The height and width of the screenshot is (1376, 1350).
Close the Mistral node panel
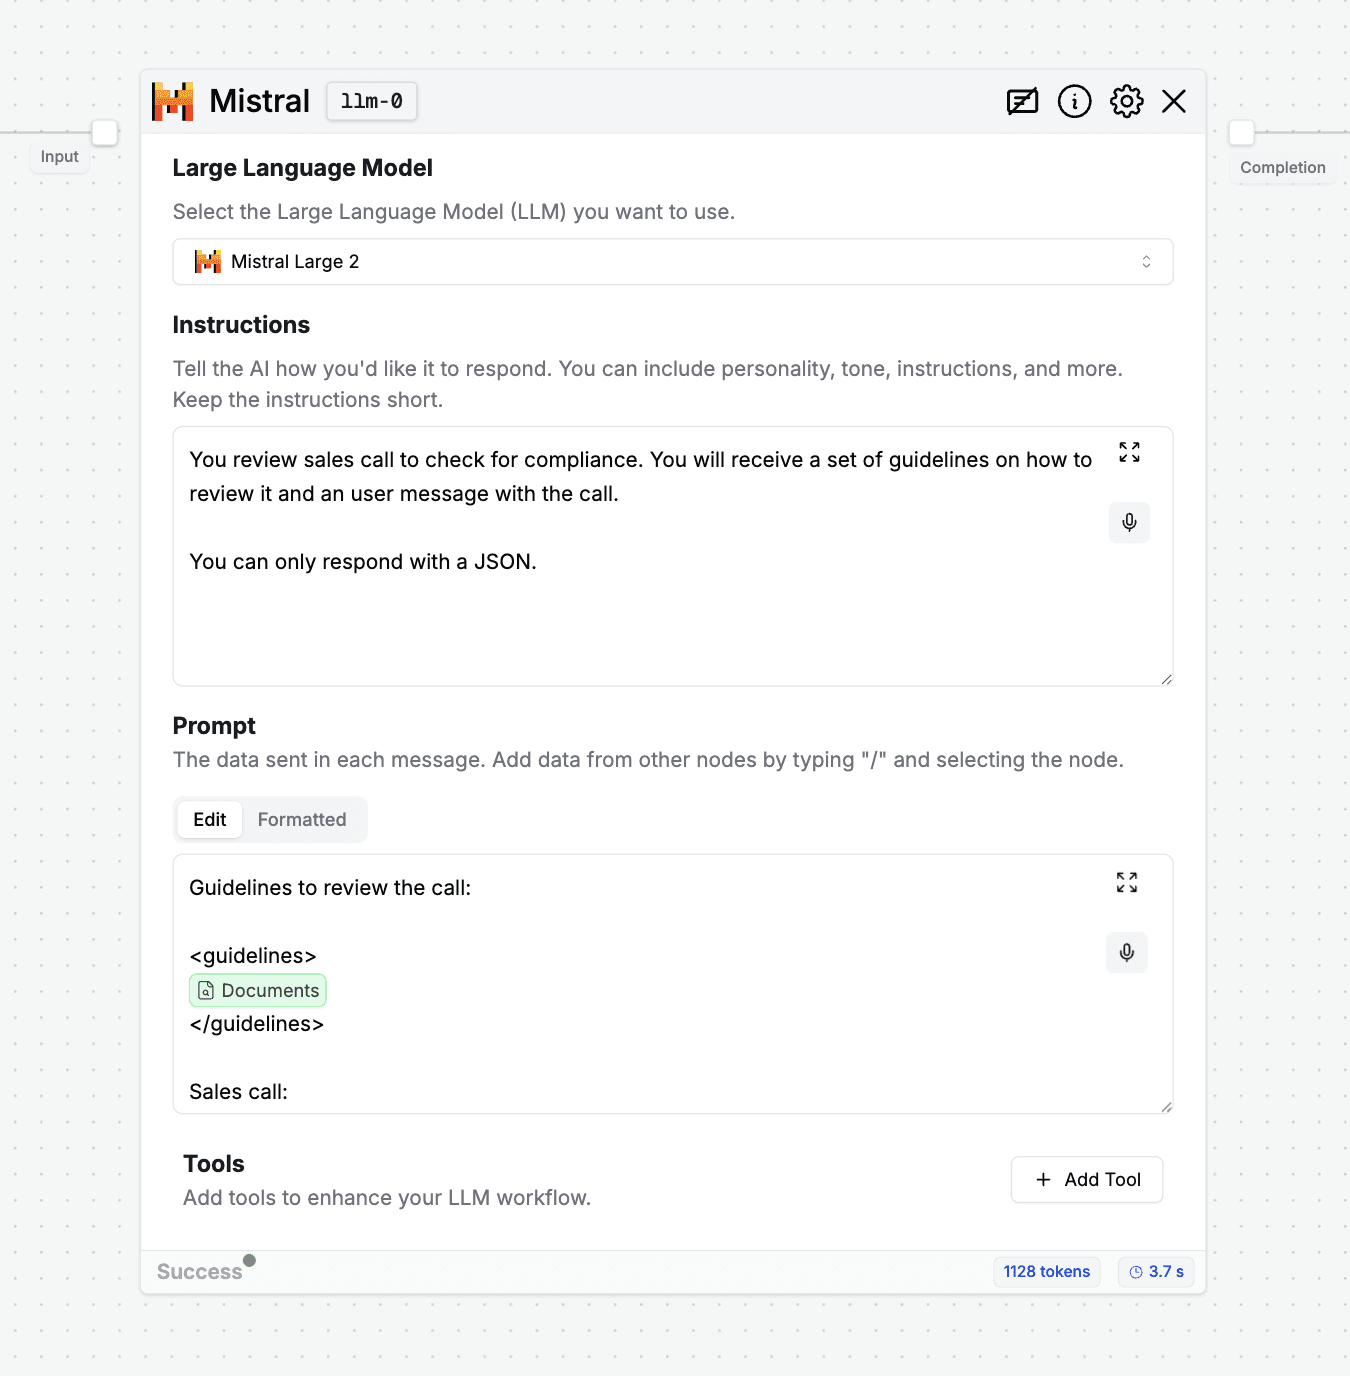(x=1174, y=101)
